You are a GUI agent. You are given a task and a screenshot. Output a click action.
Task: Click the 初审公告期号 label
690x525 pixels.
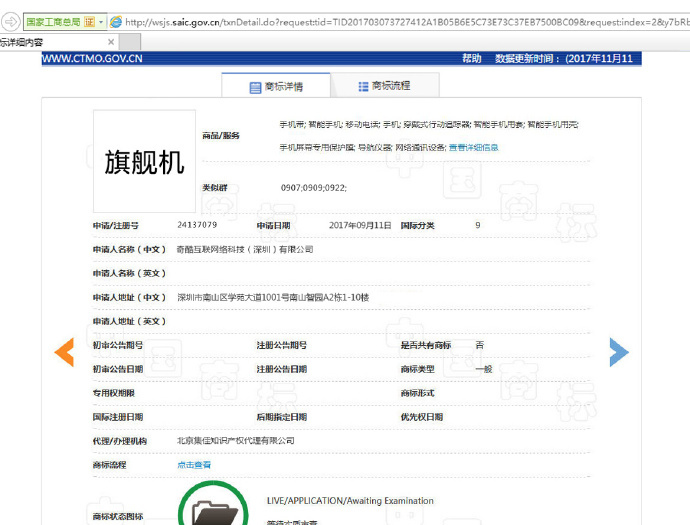pyautogui.click(x=118, y=345)
